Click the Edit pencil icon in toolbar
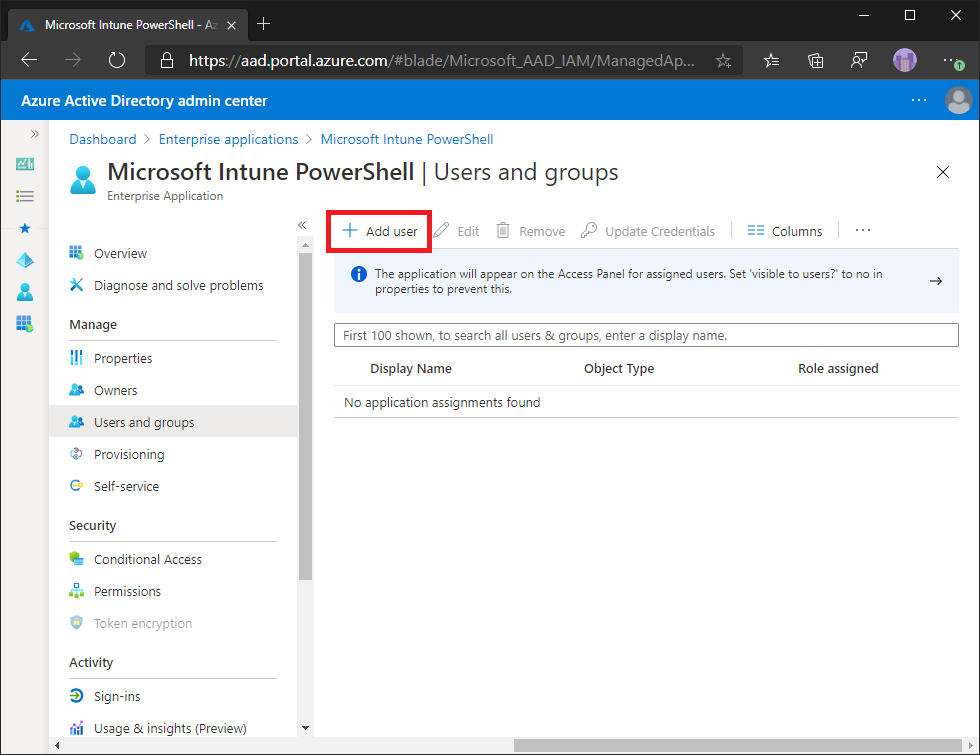The width and height of the screenshot is (980, 755). coord(441,231)
